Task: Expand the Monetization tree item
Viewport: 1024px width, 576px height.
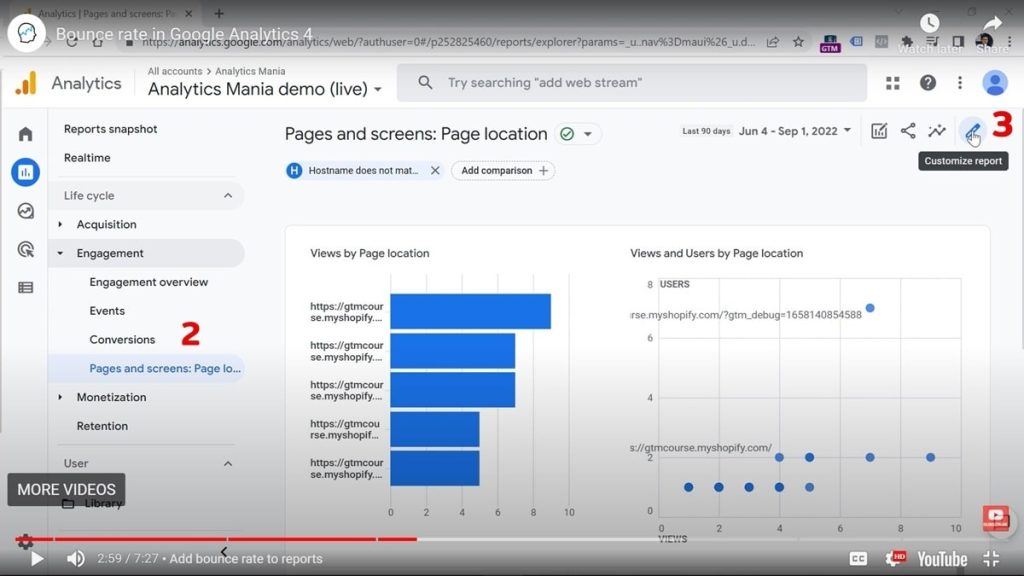Action: point(60,397)
